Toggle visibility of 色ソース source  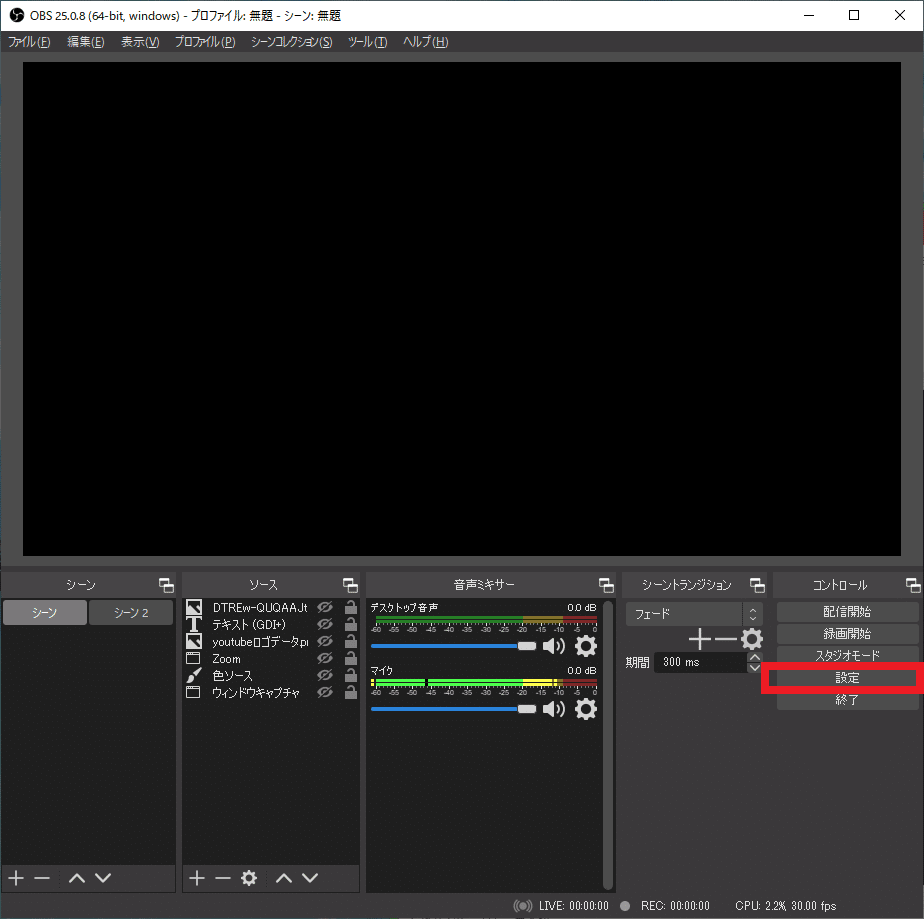[325, 675]
